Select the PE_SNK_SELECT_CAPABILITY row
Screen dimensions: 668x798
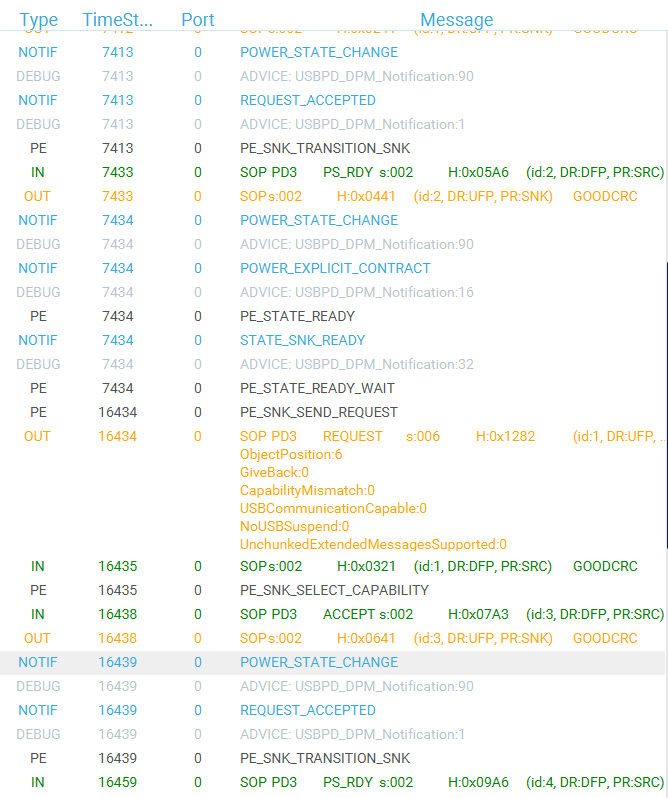(332, 590)
